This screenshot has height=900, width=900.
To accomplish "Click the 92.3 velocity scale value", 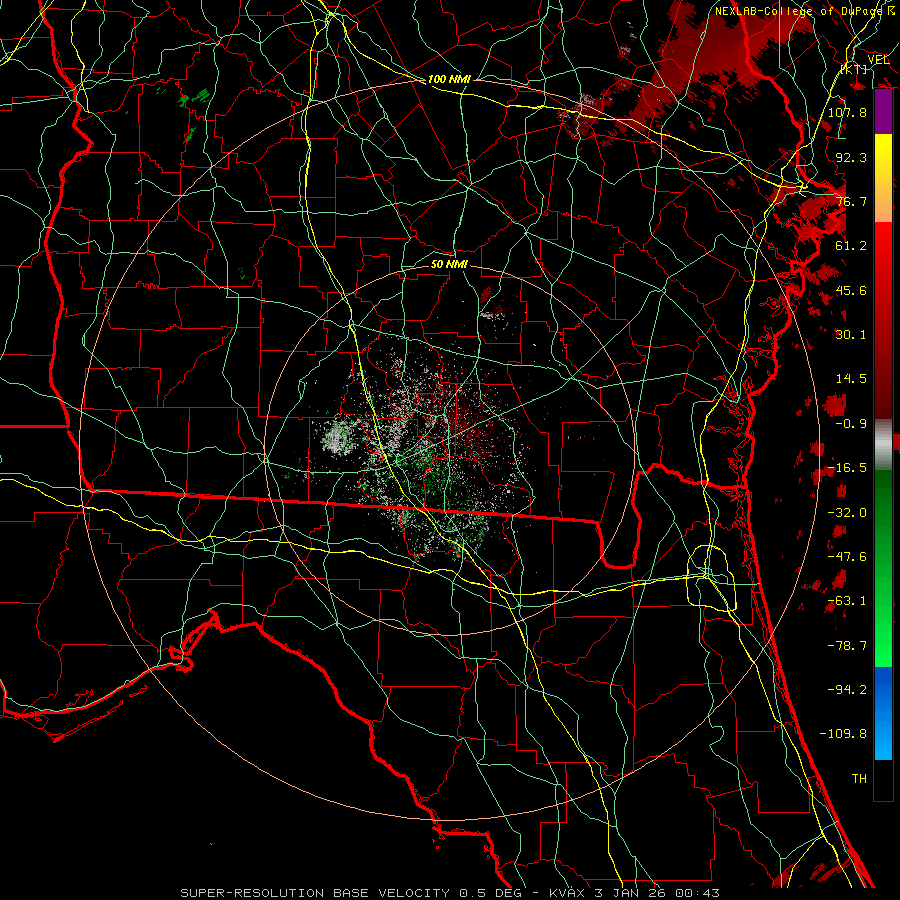I will (851, 157).
